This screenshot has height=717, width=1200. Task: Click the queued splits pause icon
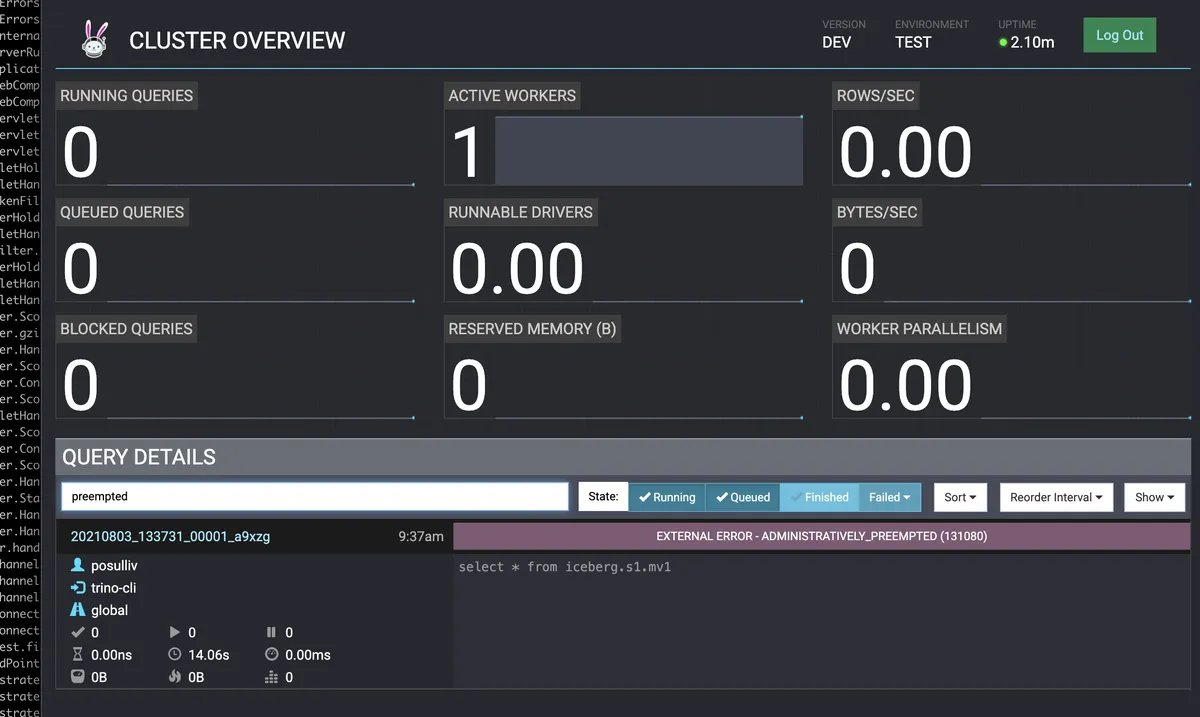(271, 633)
